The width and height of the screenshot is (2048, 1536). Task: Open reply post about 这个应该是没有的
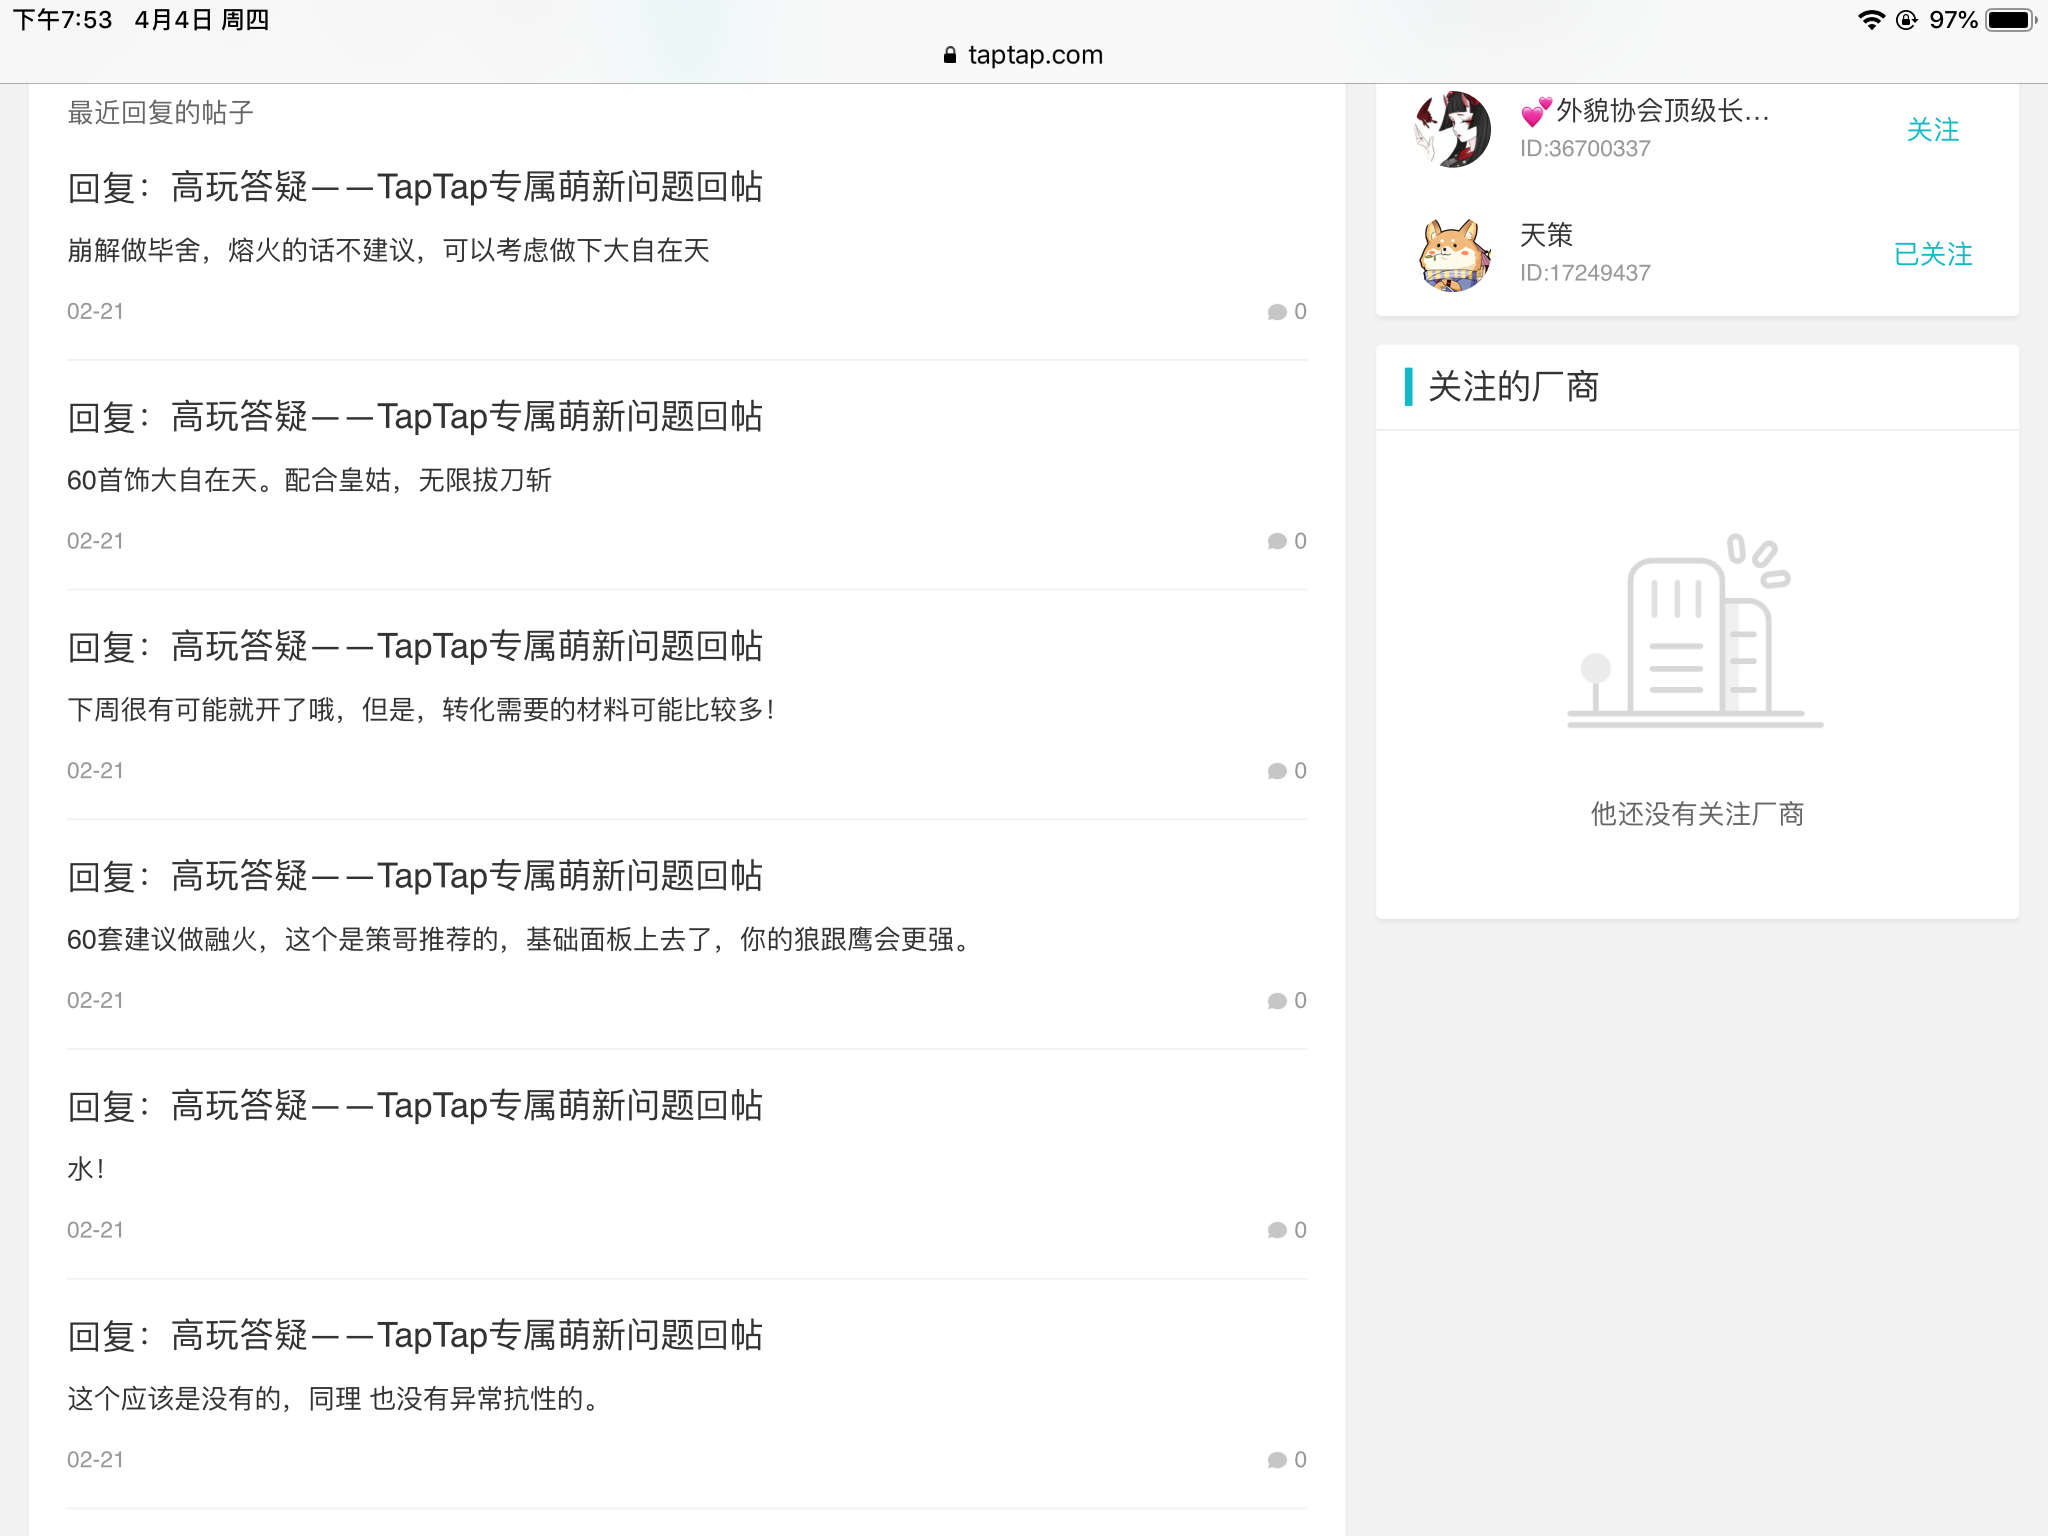pos(415,1336)
